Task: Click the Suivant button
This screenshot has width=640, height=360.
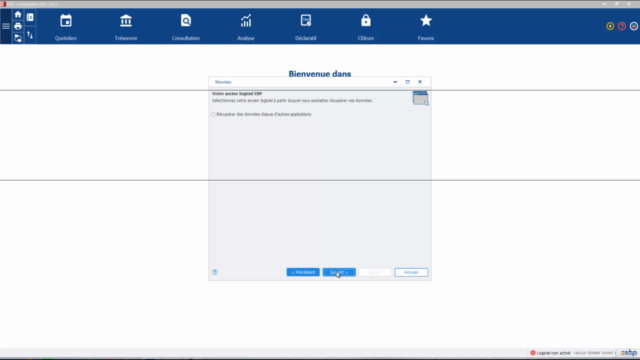Action: 339,272
